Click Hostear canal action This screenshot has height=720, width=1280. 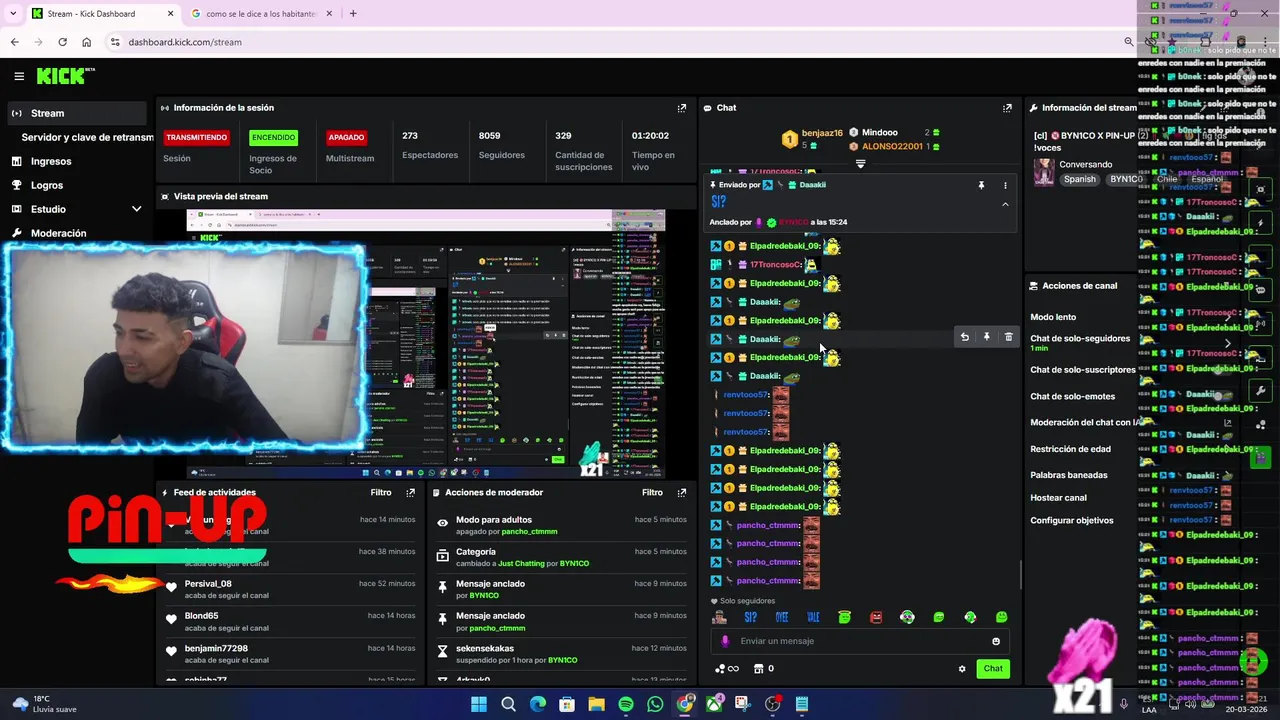[1058, 498]
